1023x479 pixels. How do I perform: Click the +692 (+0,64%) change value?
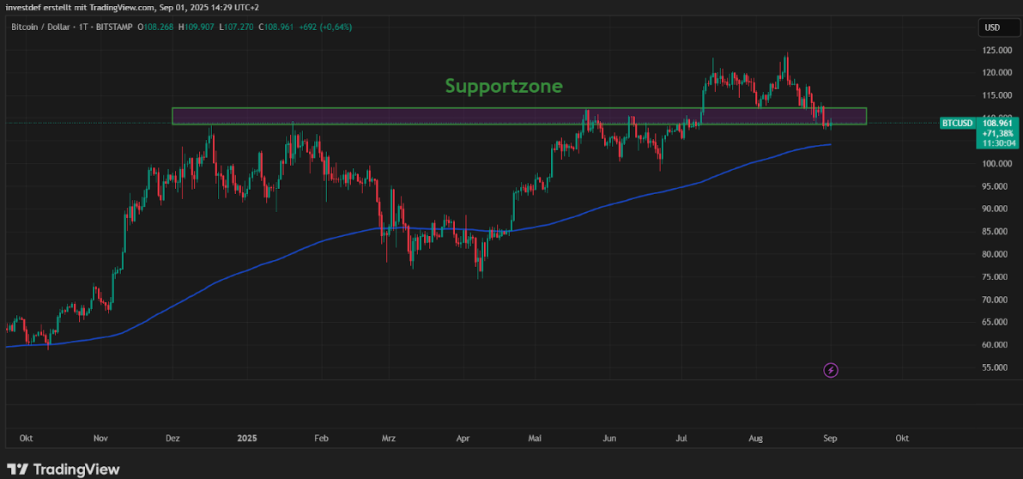tap(327, 25)
